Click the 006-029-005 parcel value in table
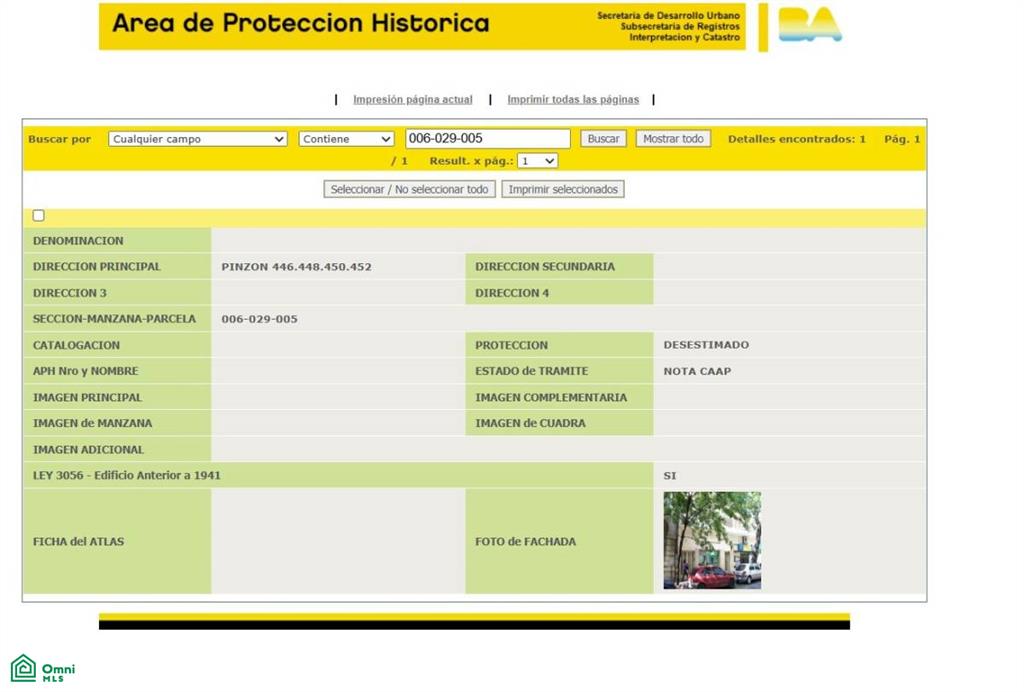Image resolution: width=1024 pixels, height=692 pixels. coord(259,319)
